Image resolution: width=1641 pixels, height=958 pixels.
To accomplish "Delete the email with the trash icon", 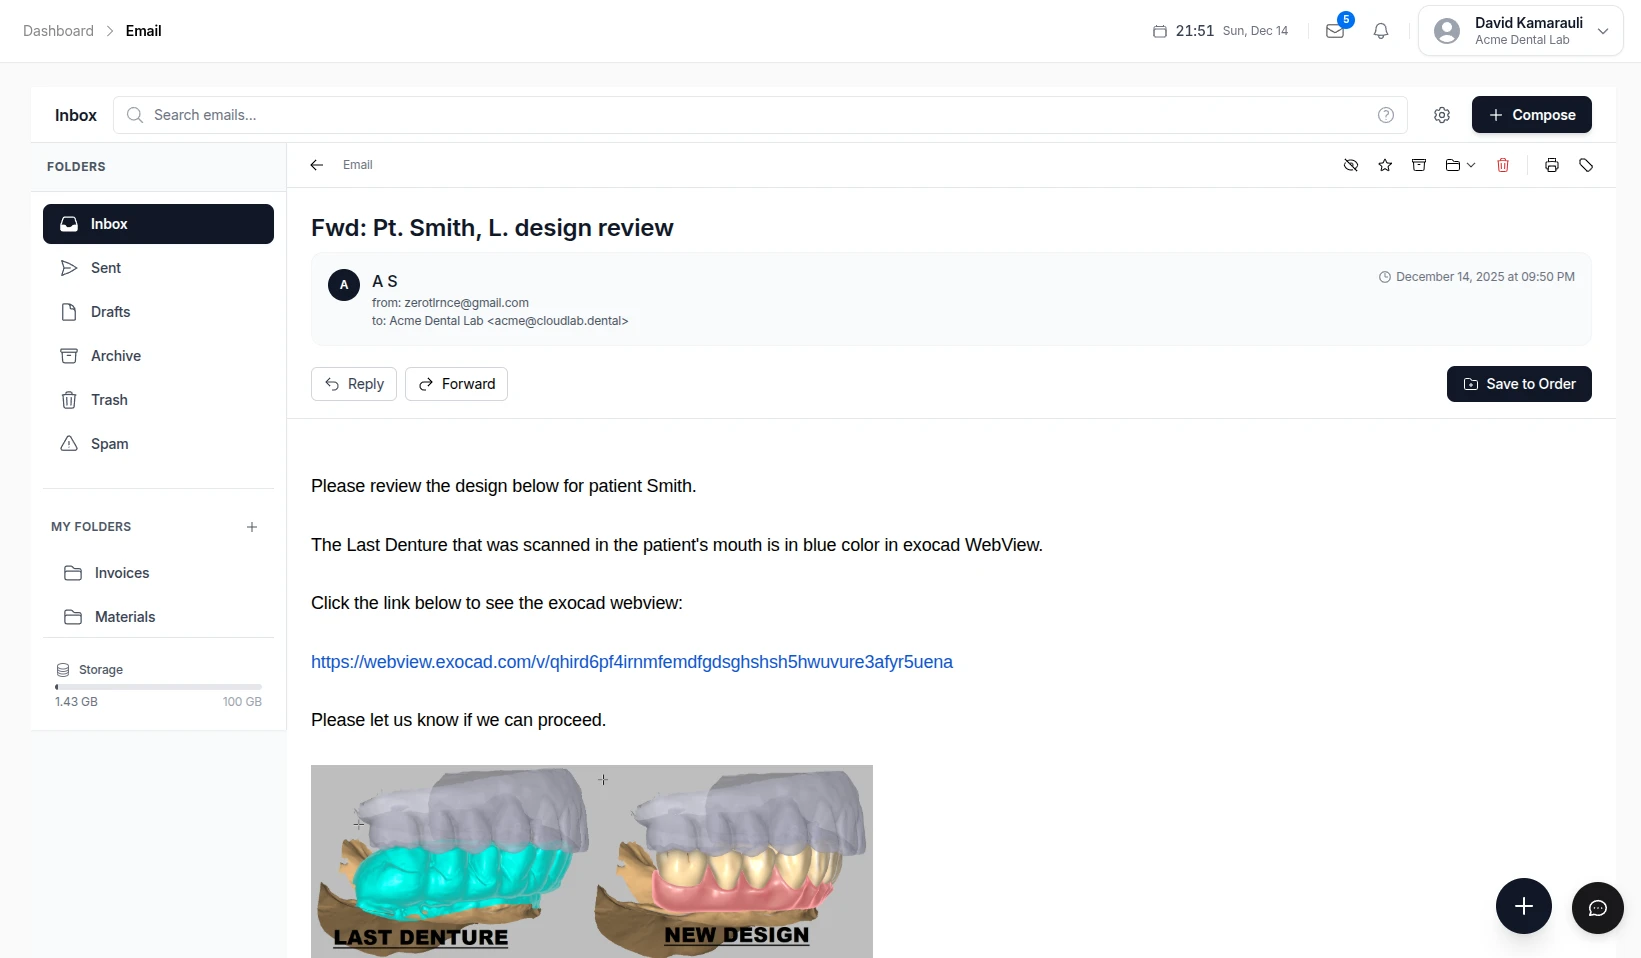I will (x=1503, y=165).
